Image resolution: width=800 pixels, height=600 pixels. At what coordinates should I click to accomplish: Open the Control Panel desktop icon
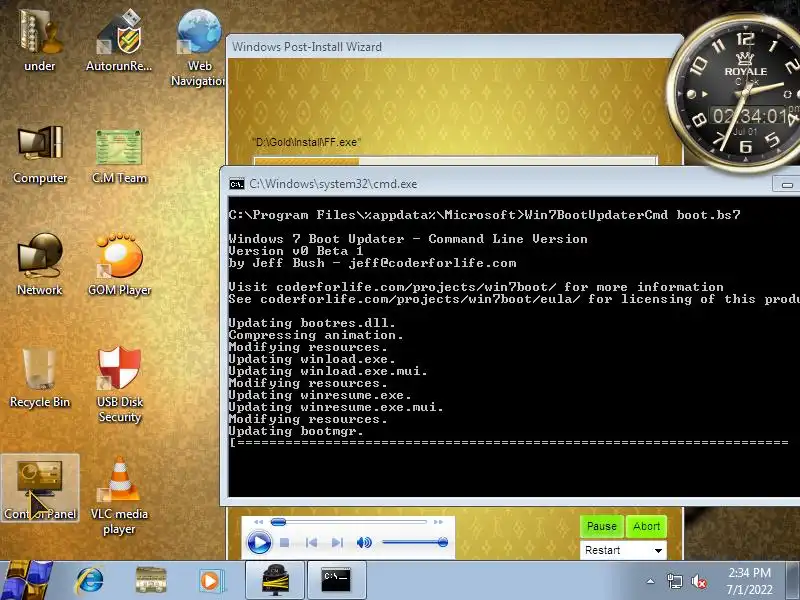pos(40,488)
